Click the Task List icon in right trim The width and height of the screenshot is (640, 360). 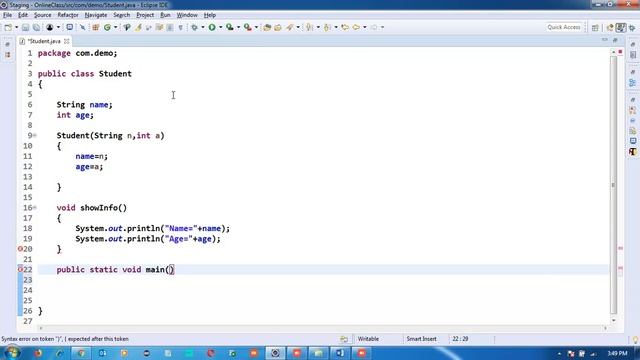pos(633,55)
